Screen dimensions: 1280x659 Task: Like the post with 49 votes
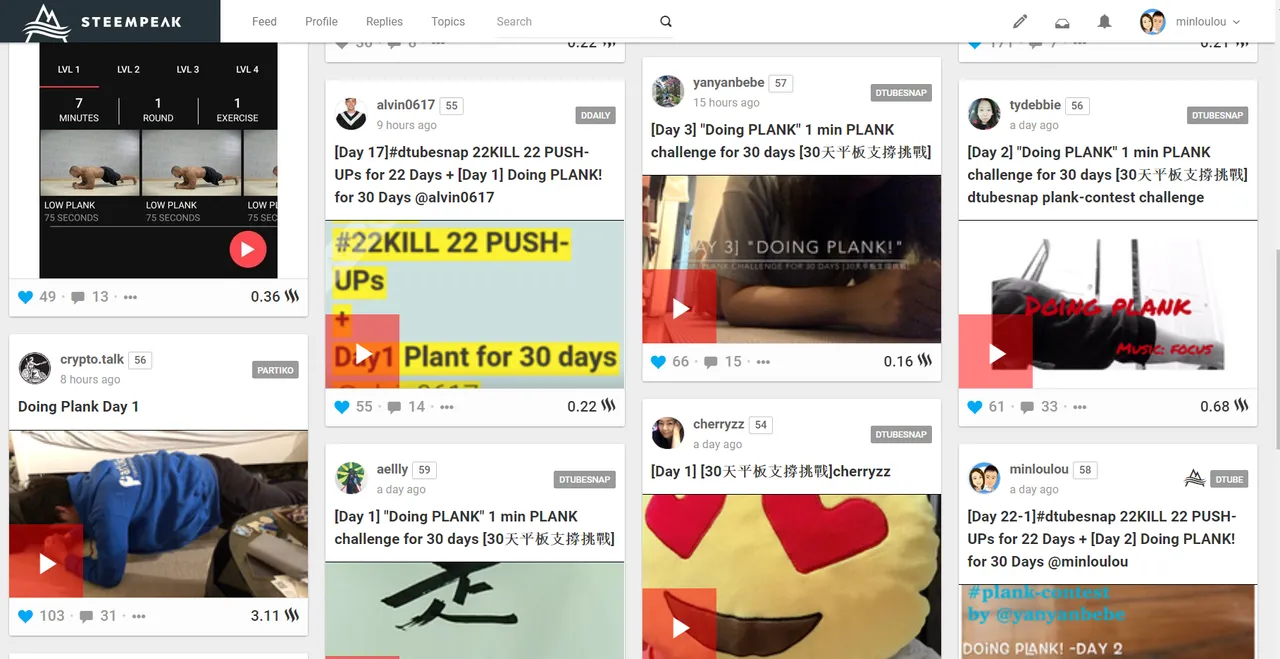(x=26, y=297)
